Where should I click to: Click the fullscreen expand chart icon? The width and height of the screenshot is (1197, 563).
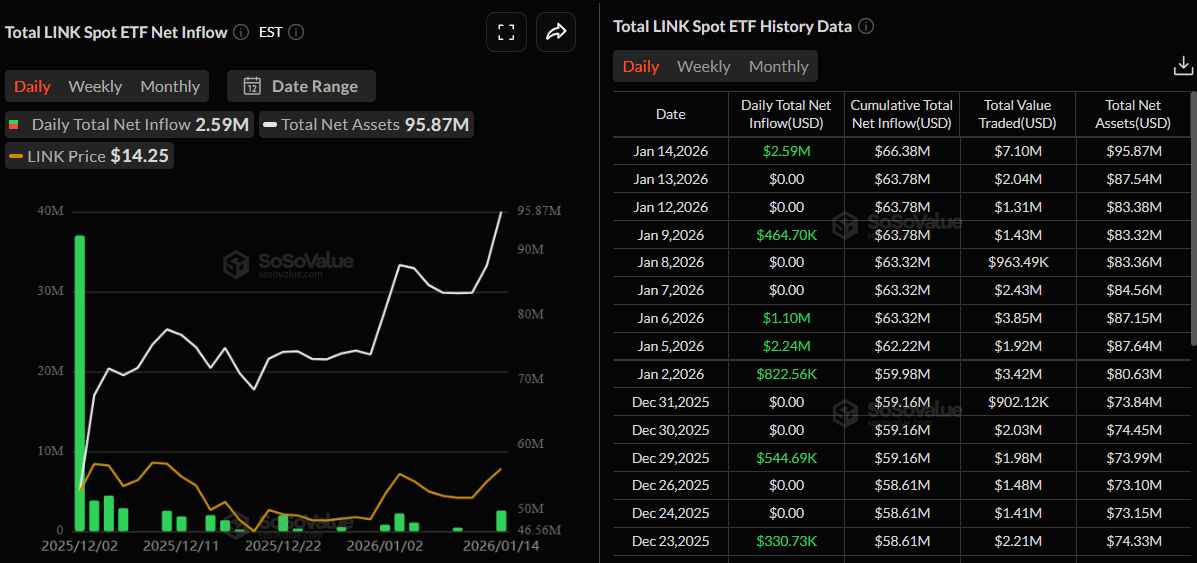coord(506,32)
